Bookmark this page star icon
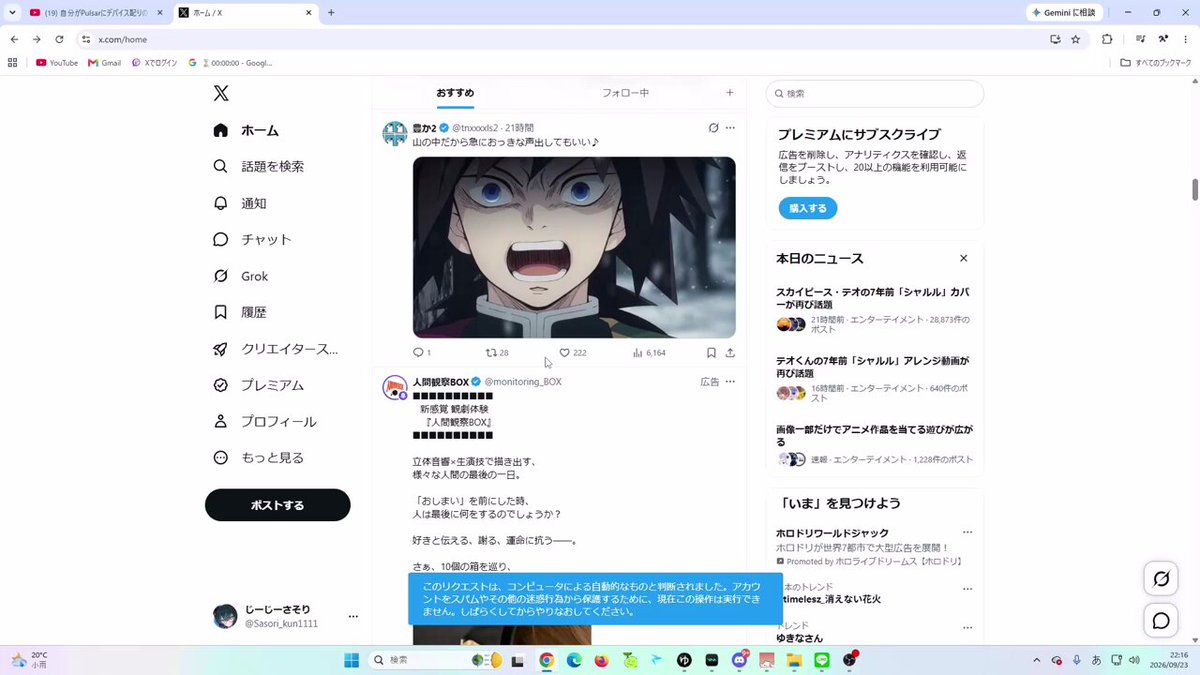1200x675 pixels. coord(1076,39)
